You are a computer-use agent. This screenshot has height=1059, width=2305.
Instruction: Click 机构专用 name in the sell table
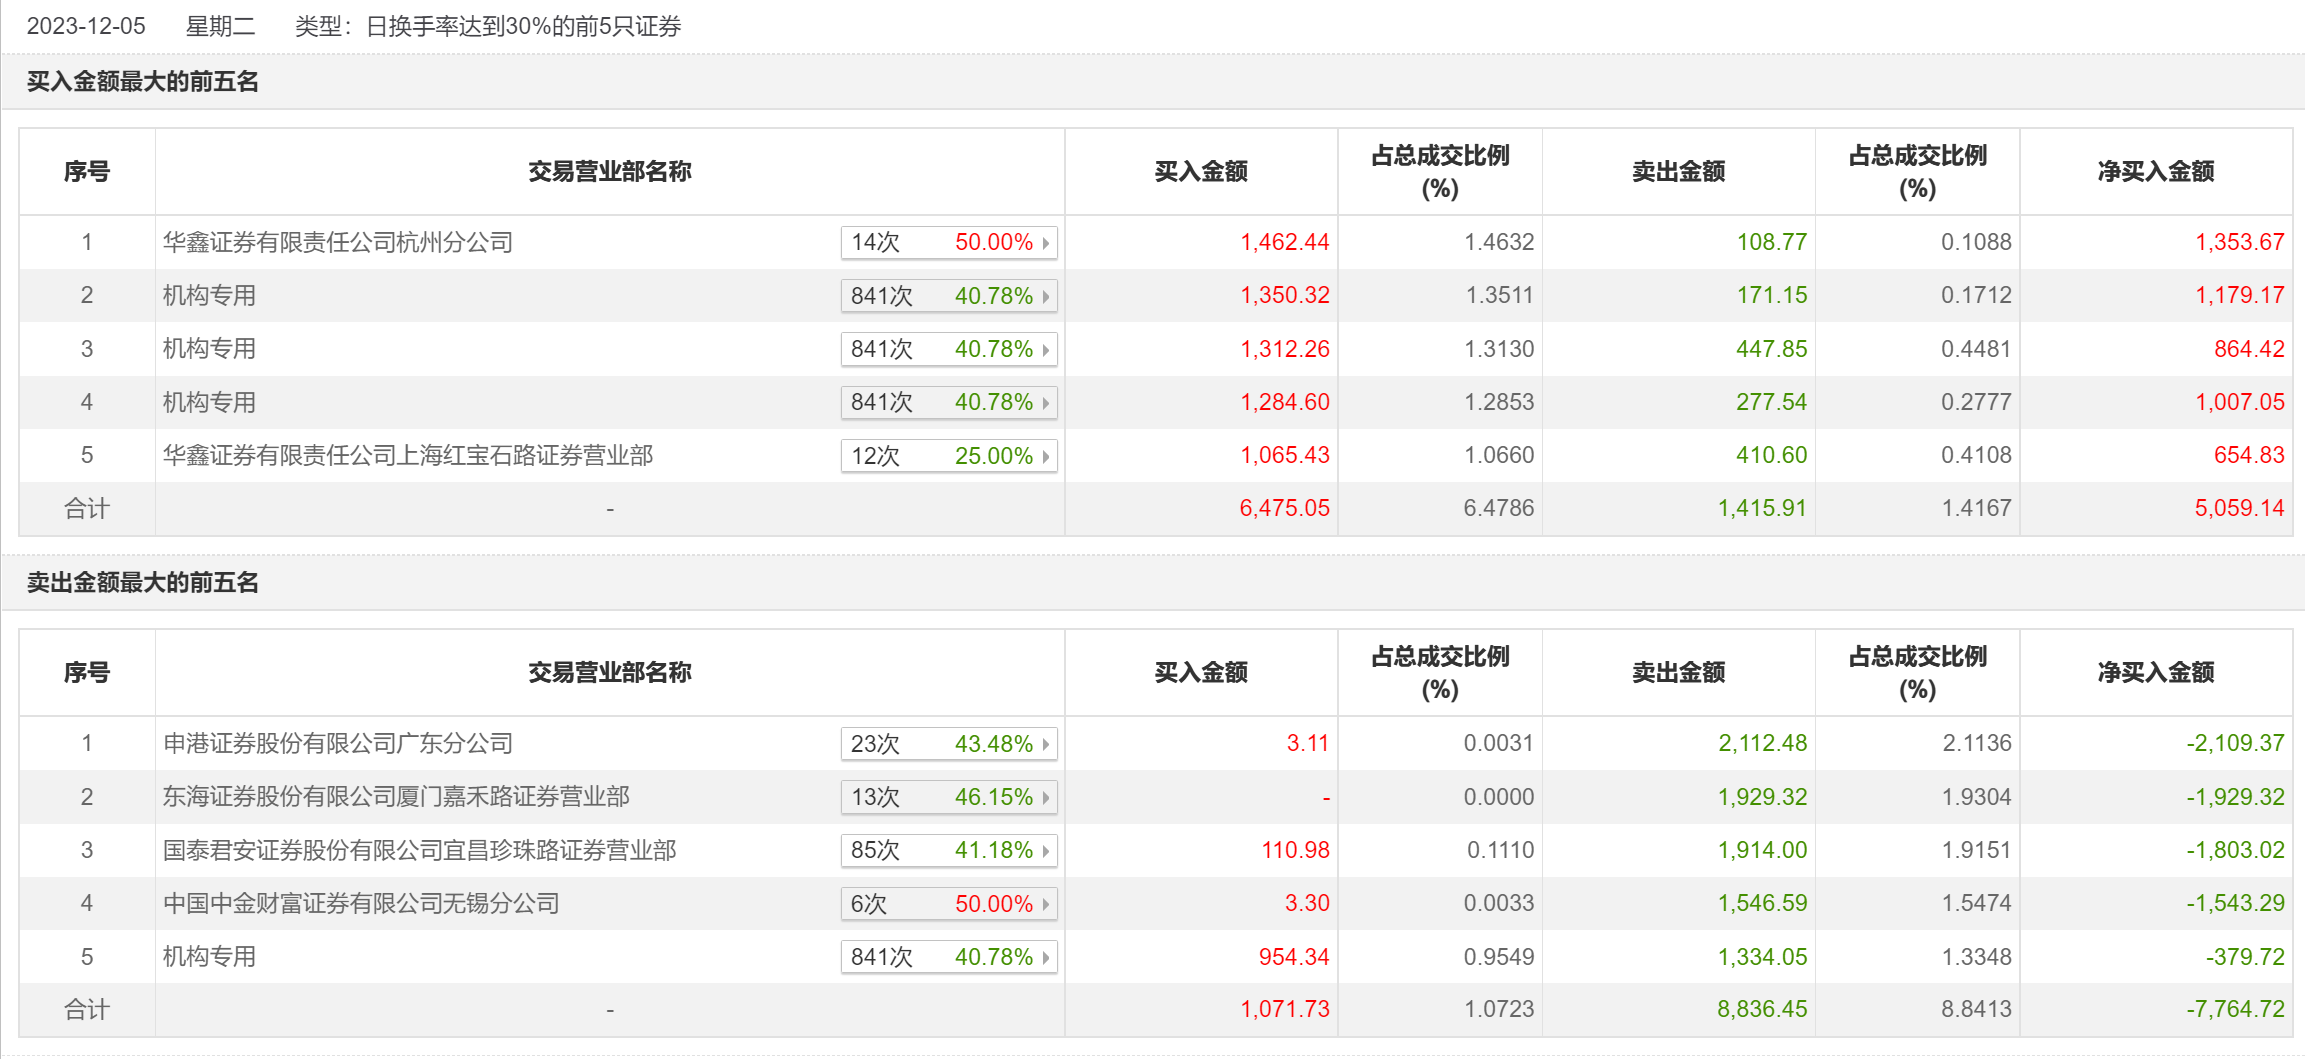point(209,957)
